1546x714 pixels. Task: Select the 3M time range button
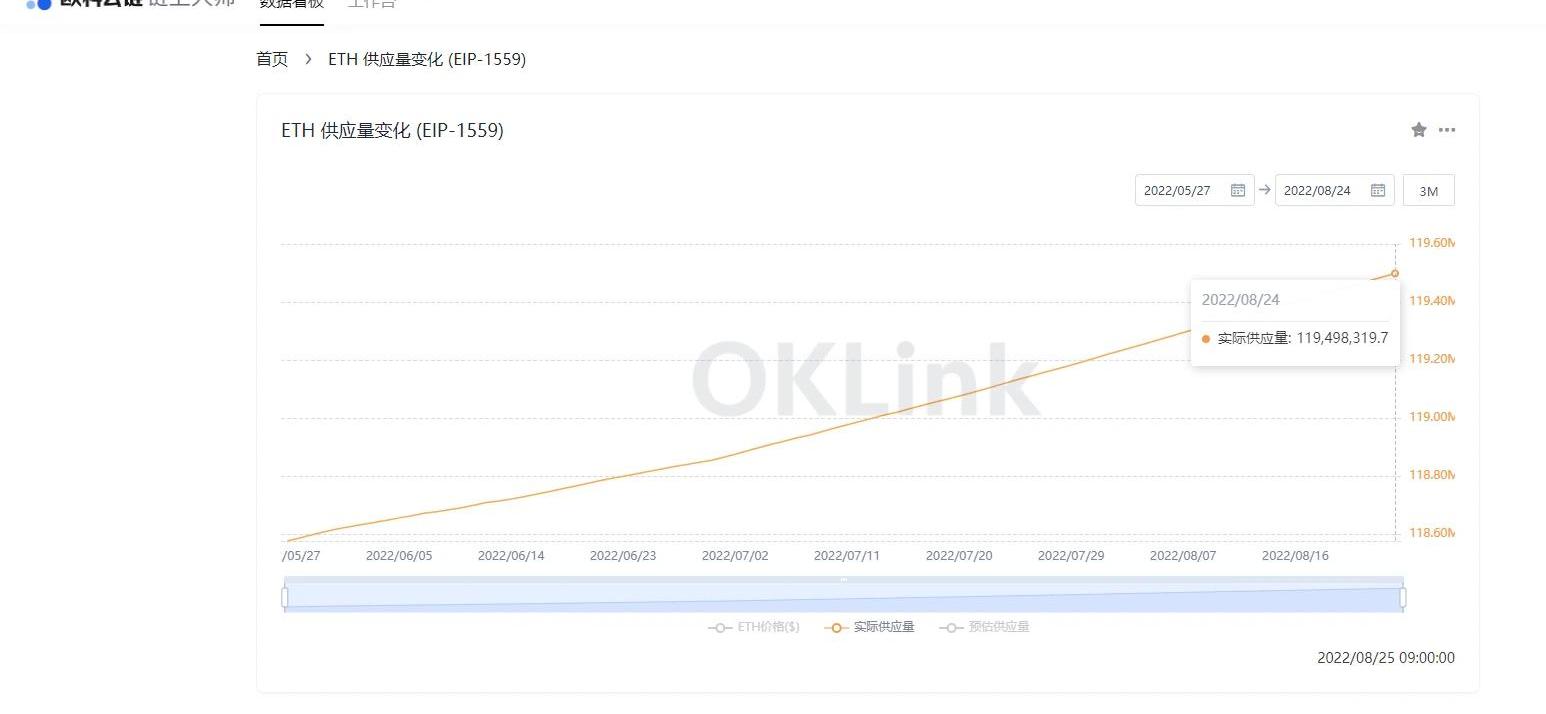[1428, 191]
